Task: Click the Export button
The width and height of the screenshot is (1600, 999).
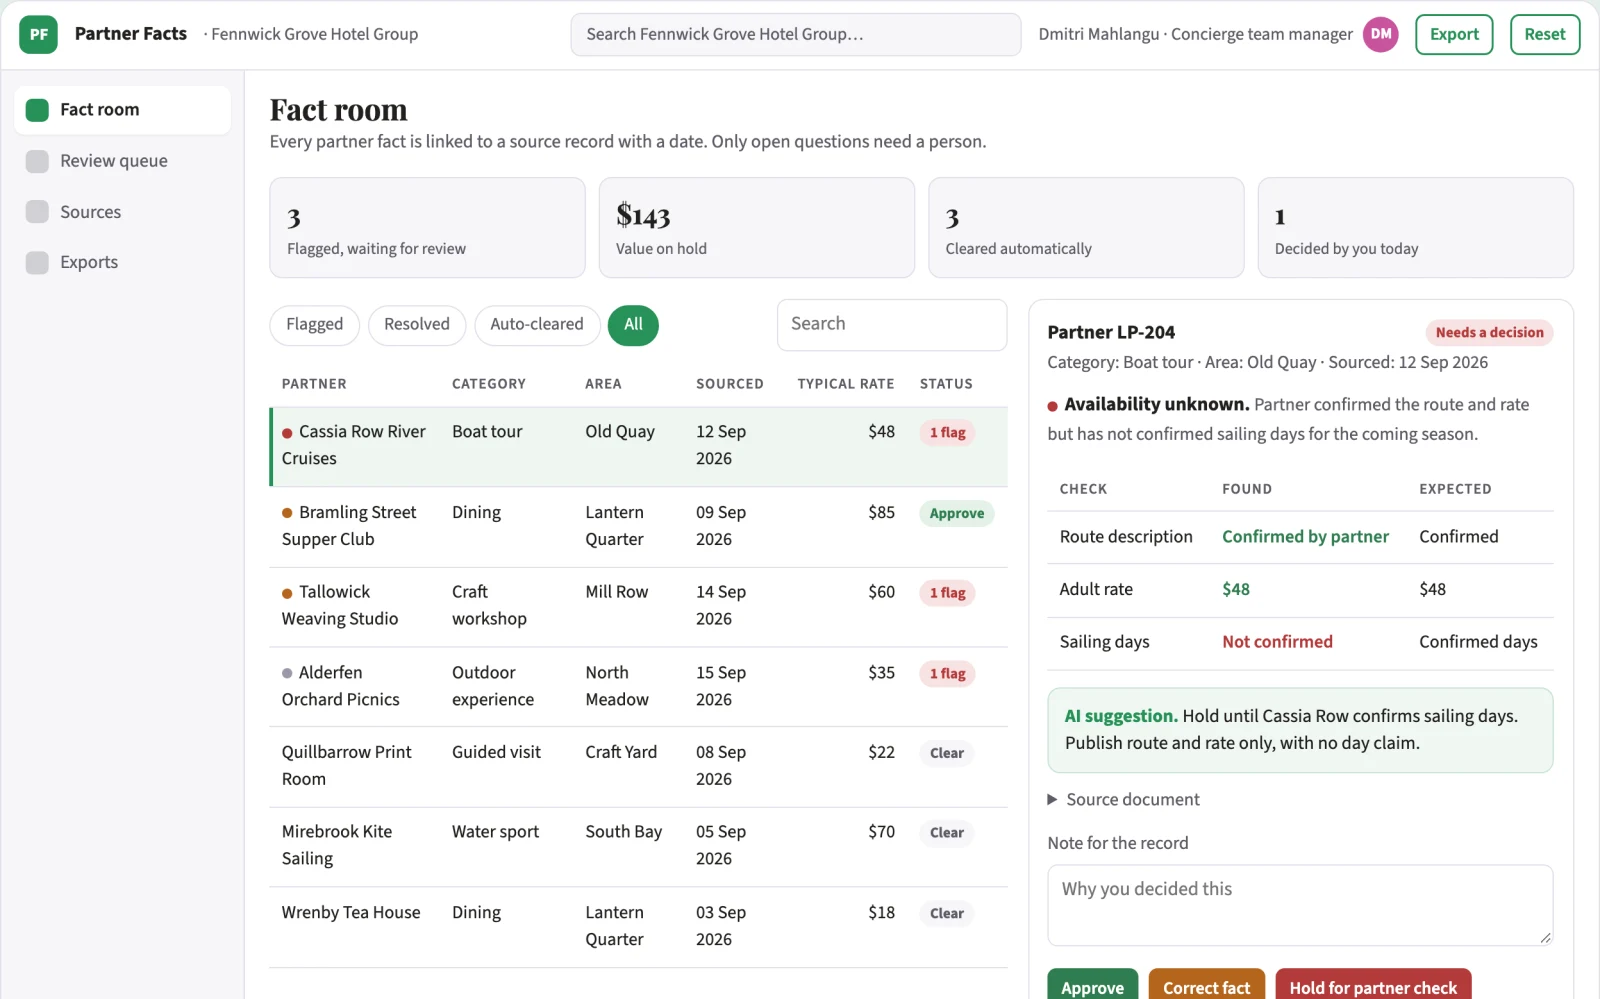Action: click(1454, 34)
